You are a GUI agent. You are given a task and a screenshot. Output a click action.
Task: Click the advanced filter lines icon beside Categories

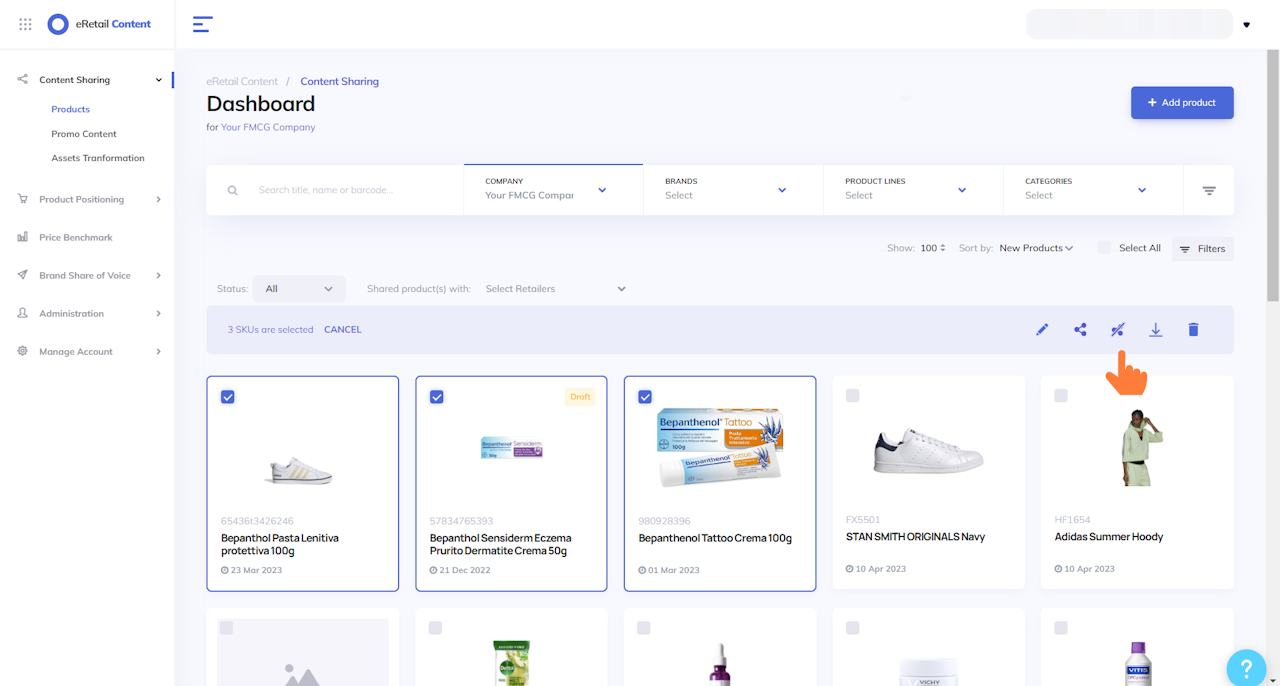[x=1209, y=190]
